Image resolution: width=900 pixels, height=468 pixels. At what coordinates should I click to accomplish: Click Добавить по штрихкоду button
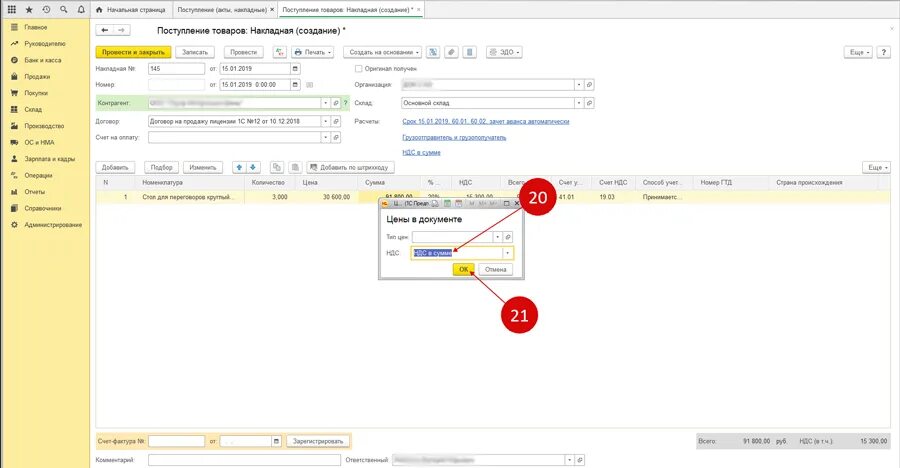pyautogui.click(x=350, y=168)
